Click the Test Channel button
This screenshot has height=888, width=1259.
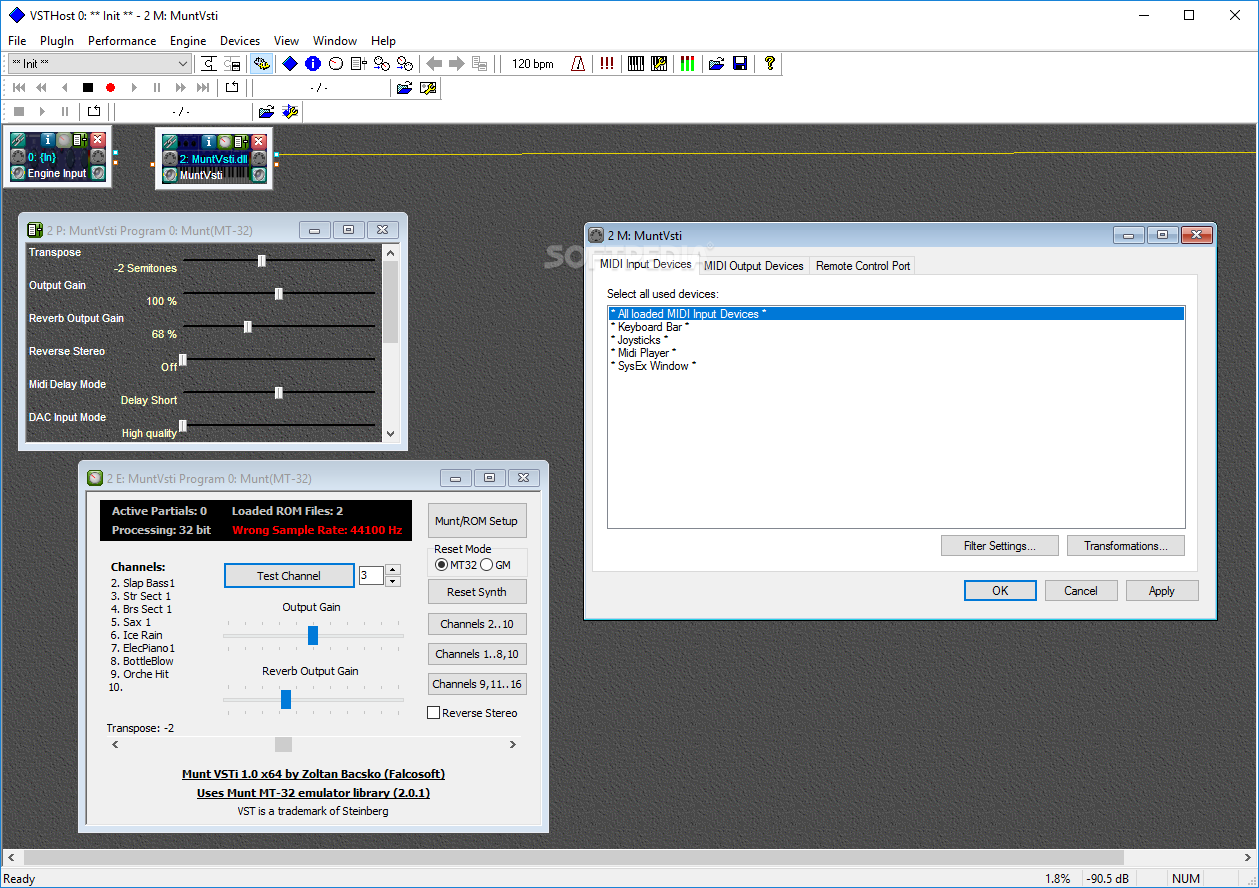click(x=289, y=576)
